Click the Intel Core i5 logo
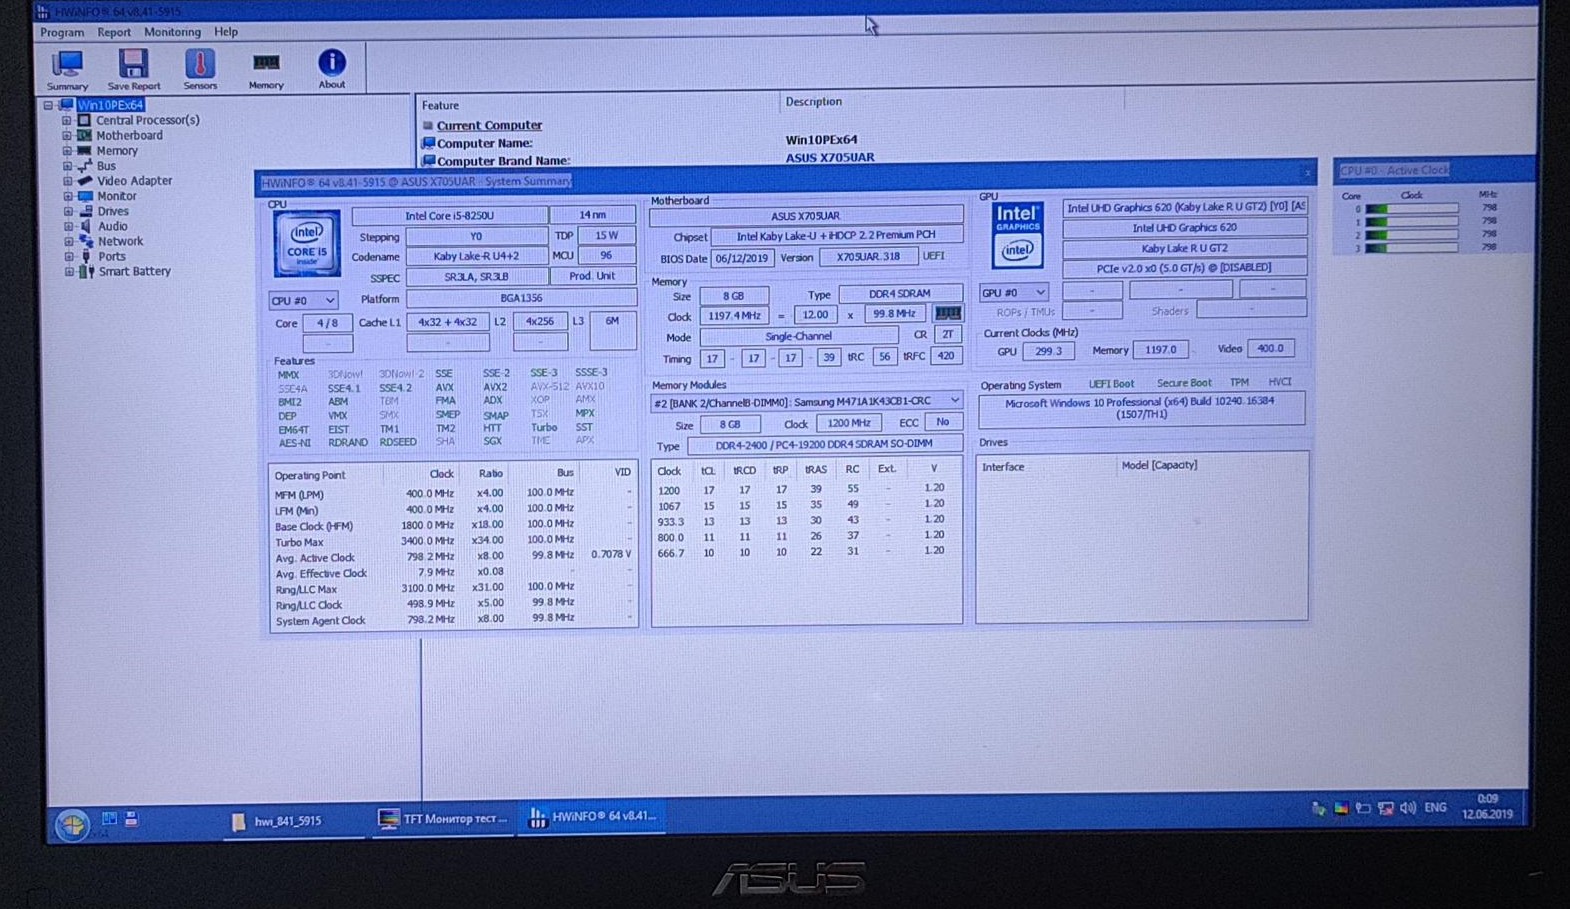The width and height of the screenshot is (1570, 909). click(307, 243)
